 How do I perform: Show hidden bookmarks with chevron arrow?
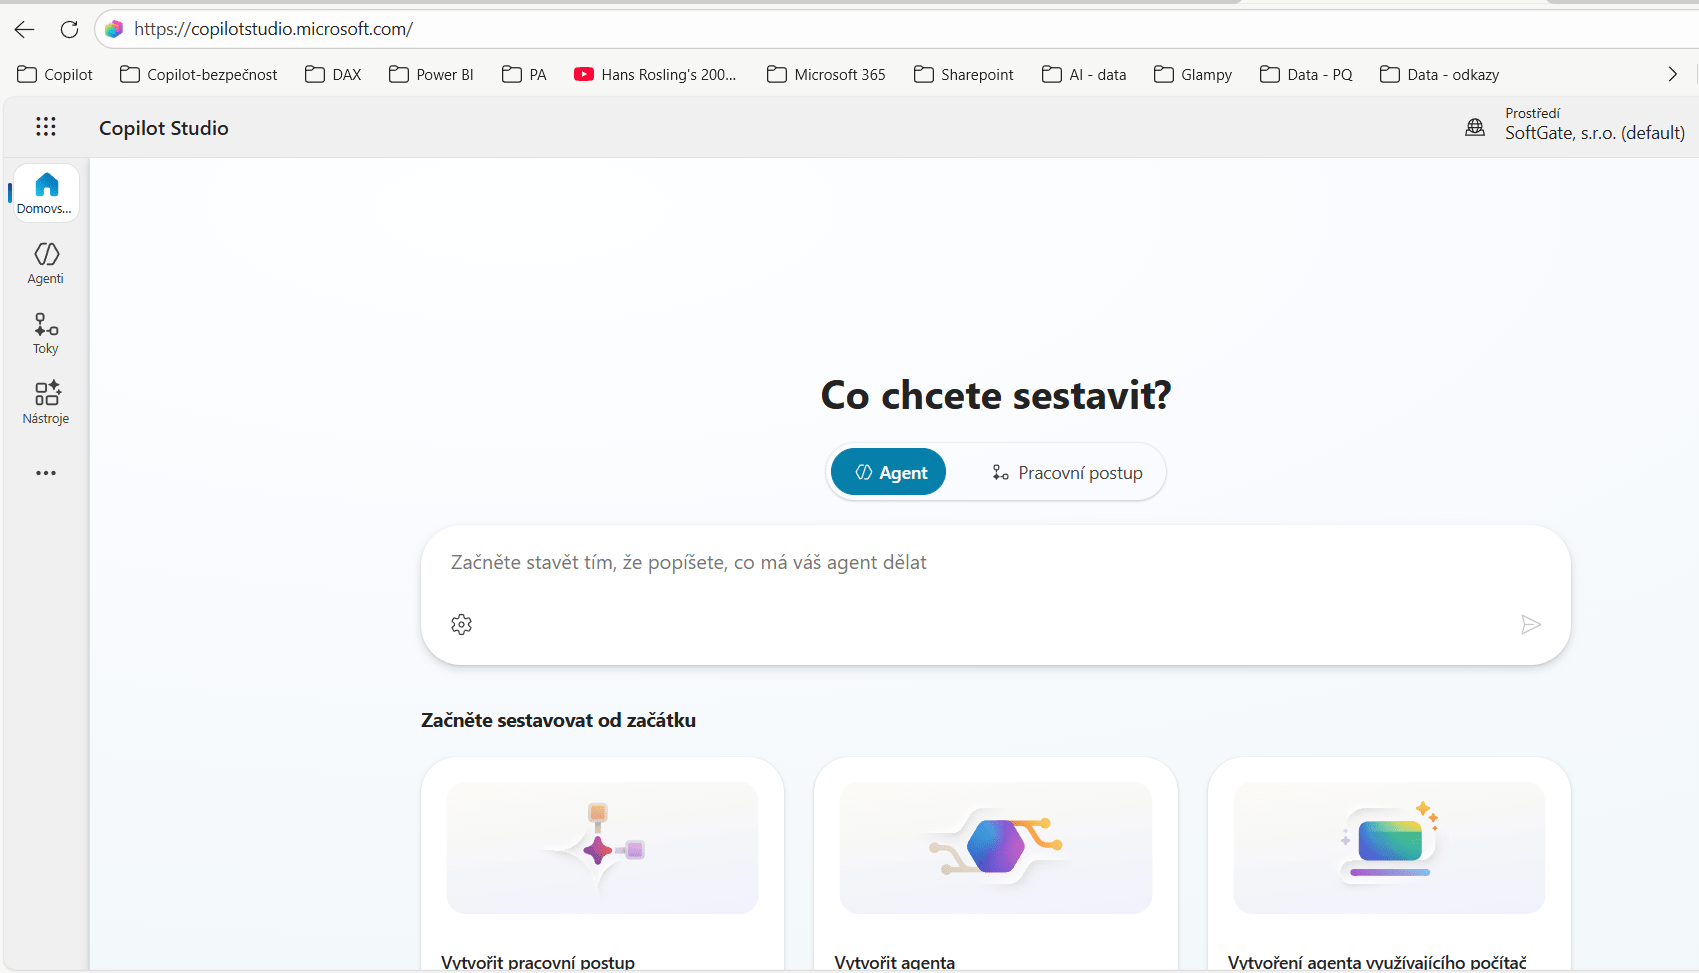pyautogui.click(x=1672, y=74)
